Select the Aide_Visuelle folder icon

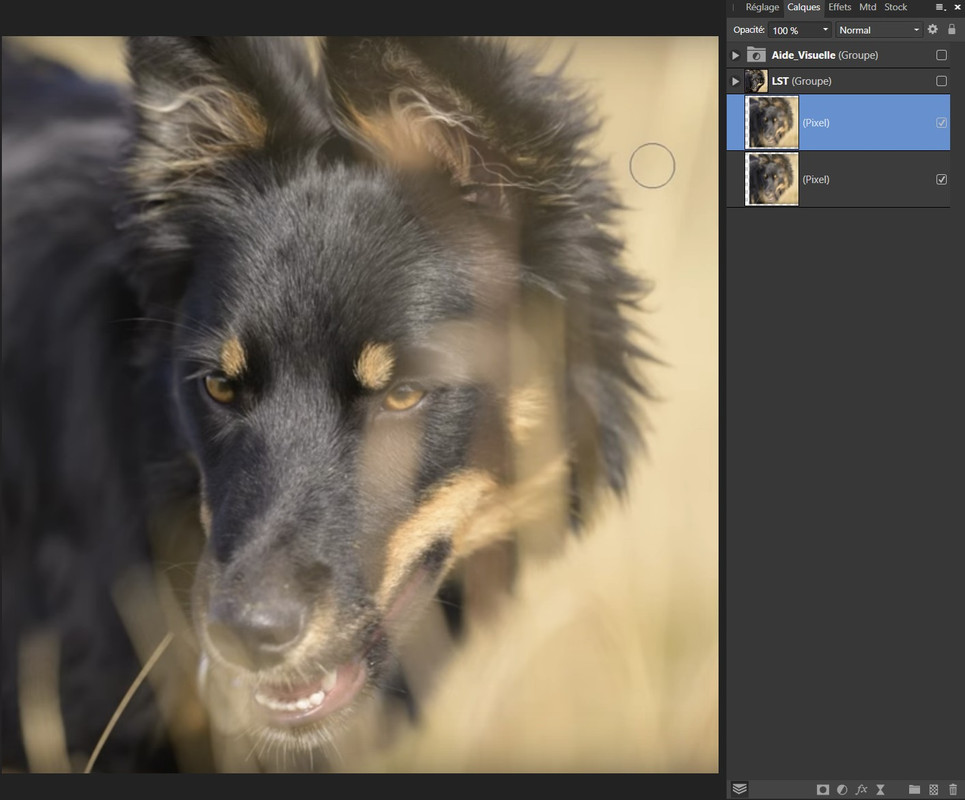(756, 55)
